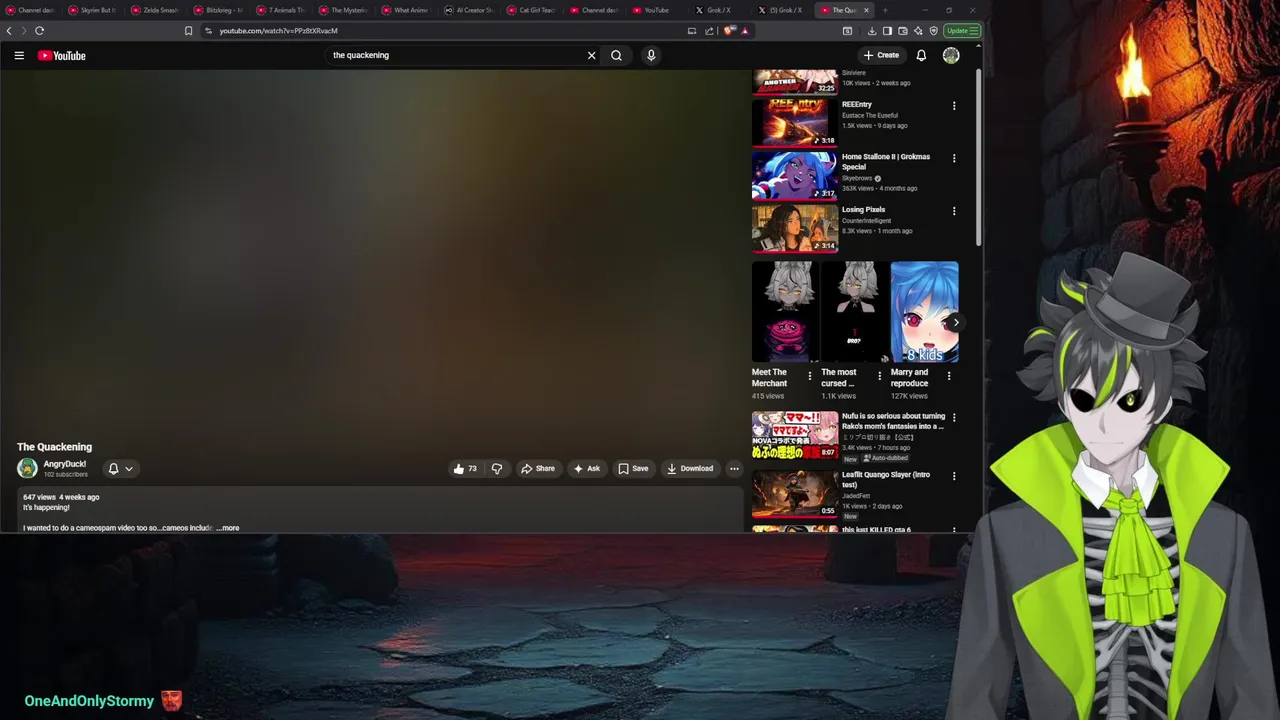This screenshot has width=1280, height=720.
Task: Open Meet The Merchant short thumbnail
Action: (x=785, y=312)
